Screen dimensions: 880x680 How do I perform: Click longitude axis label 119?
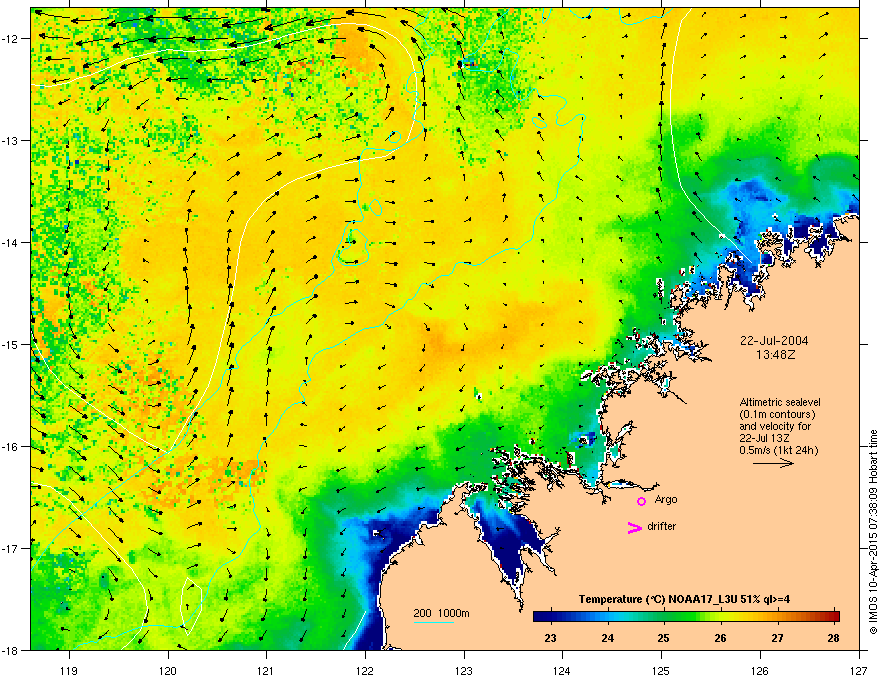[x=69, y=670]
